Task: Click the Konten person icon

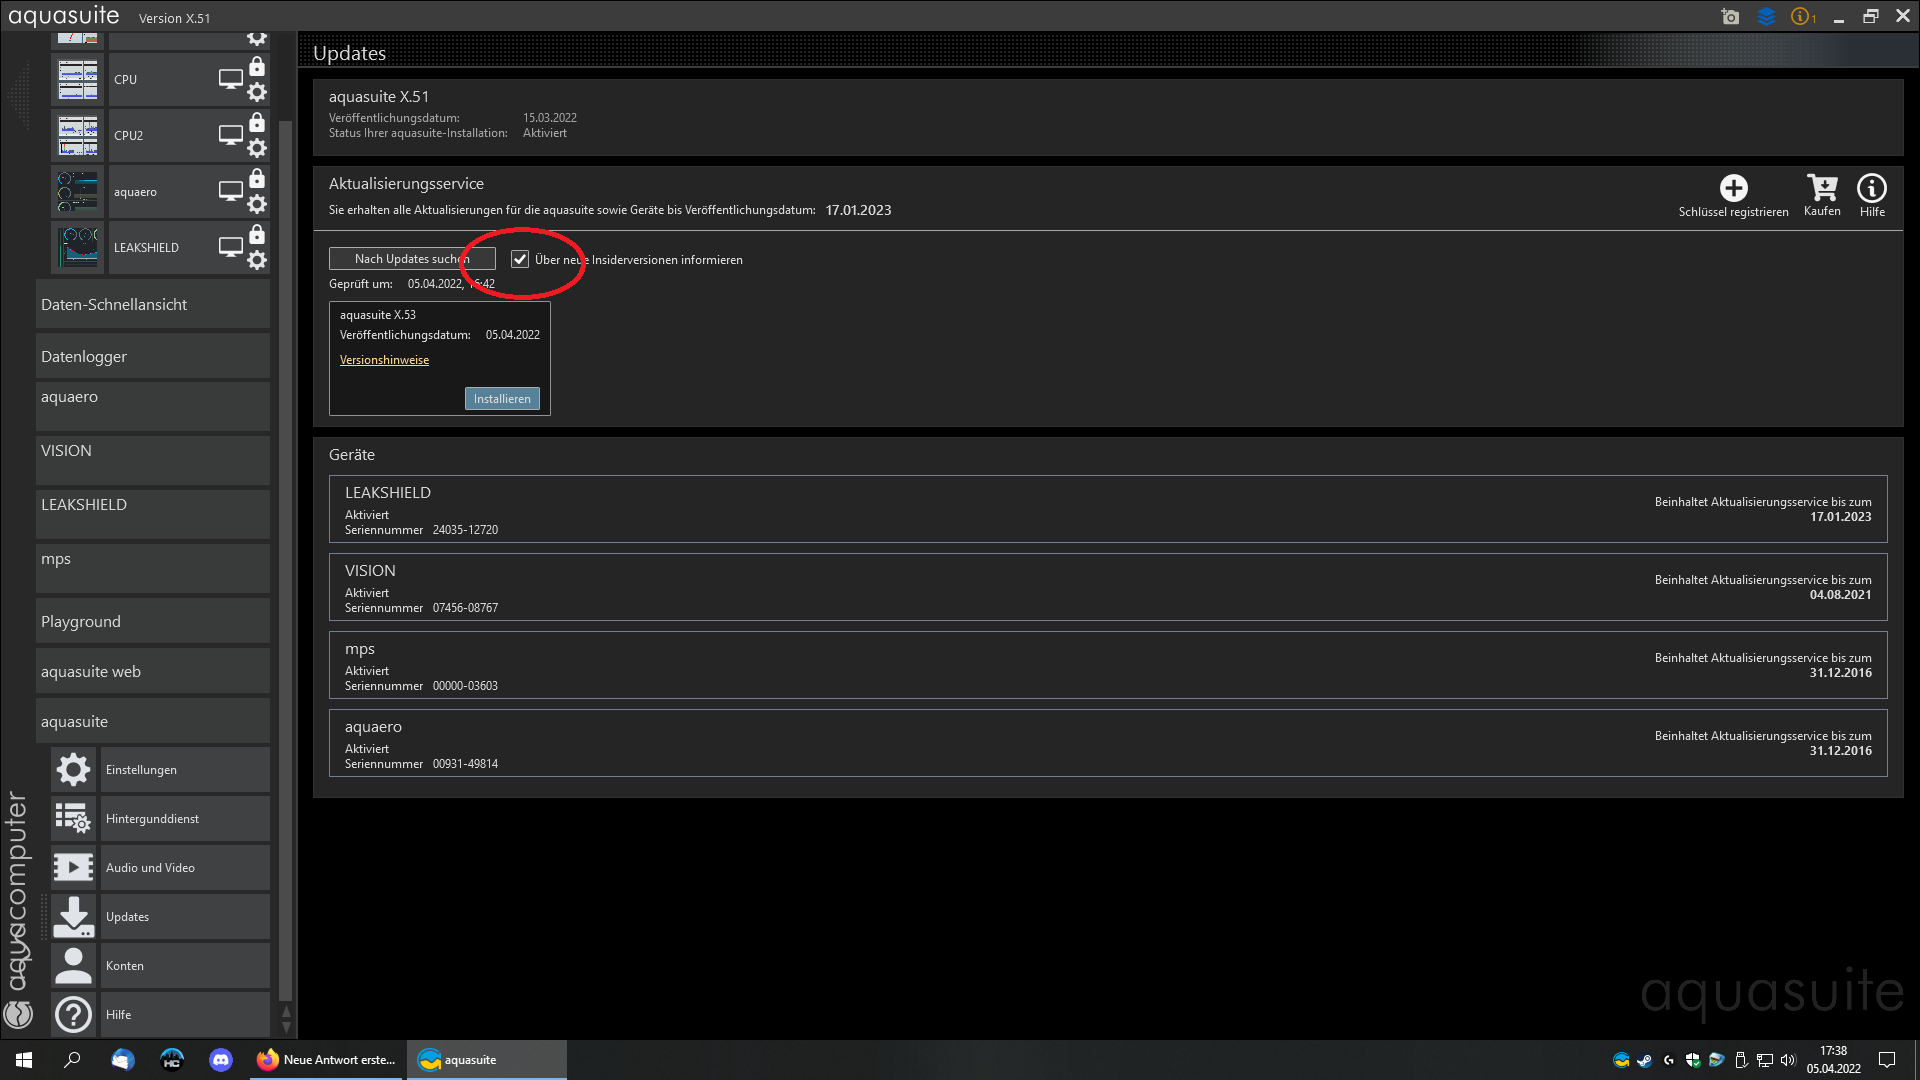Action: point(73,966)
